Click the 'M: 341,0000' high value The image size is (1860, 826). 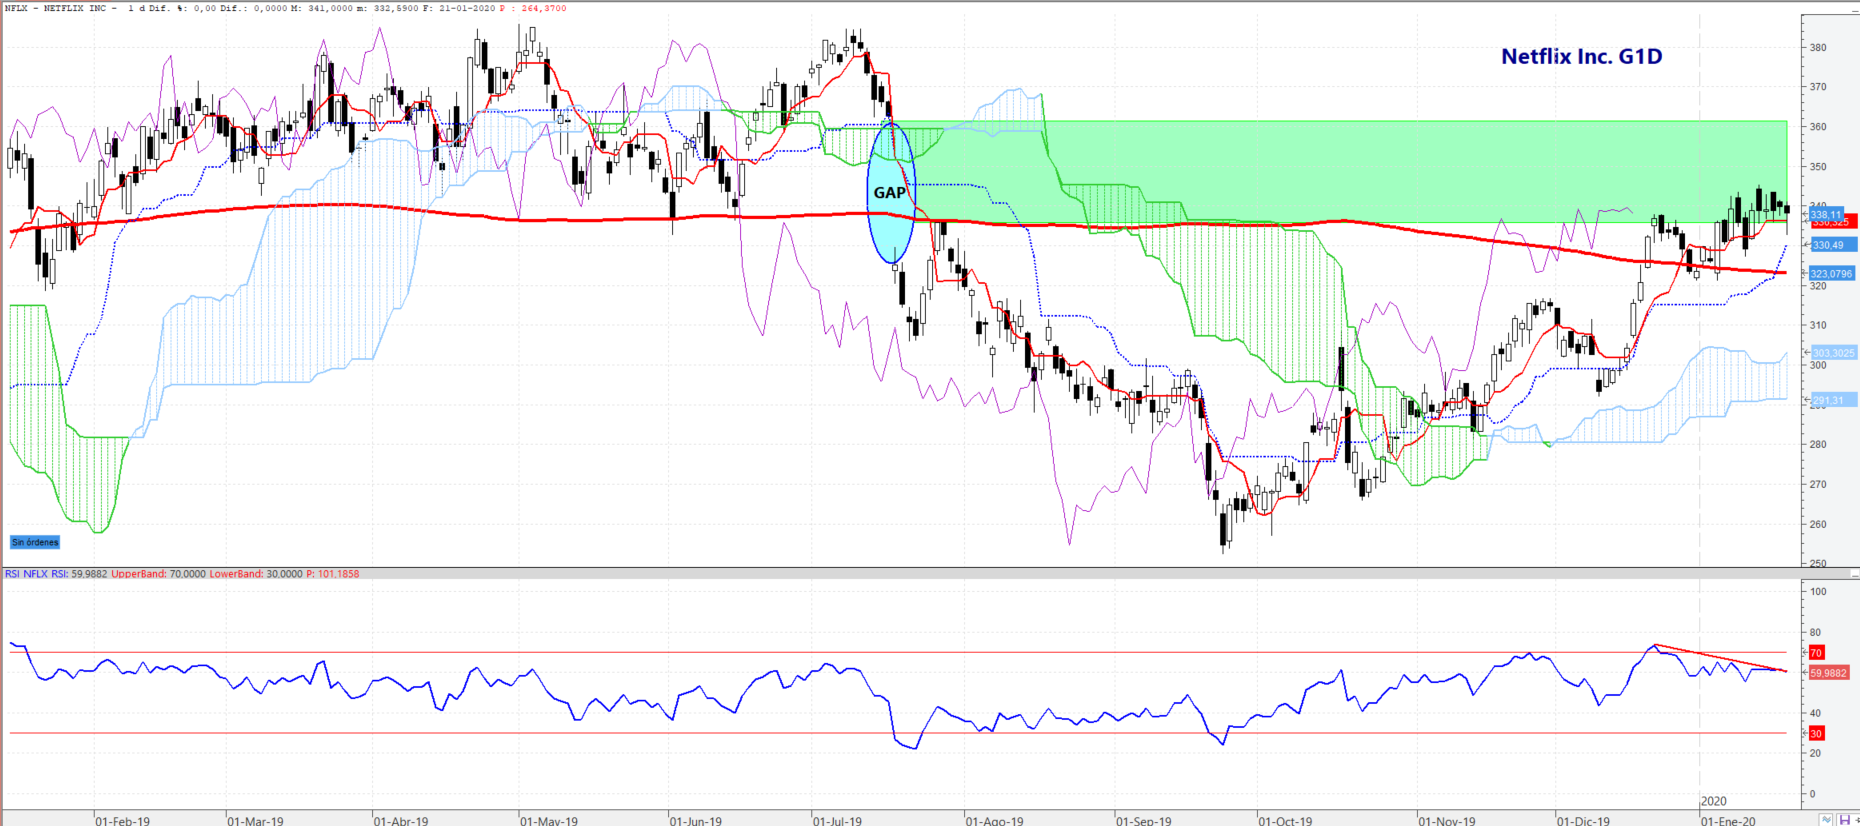[322, 8]
